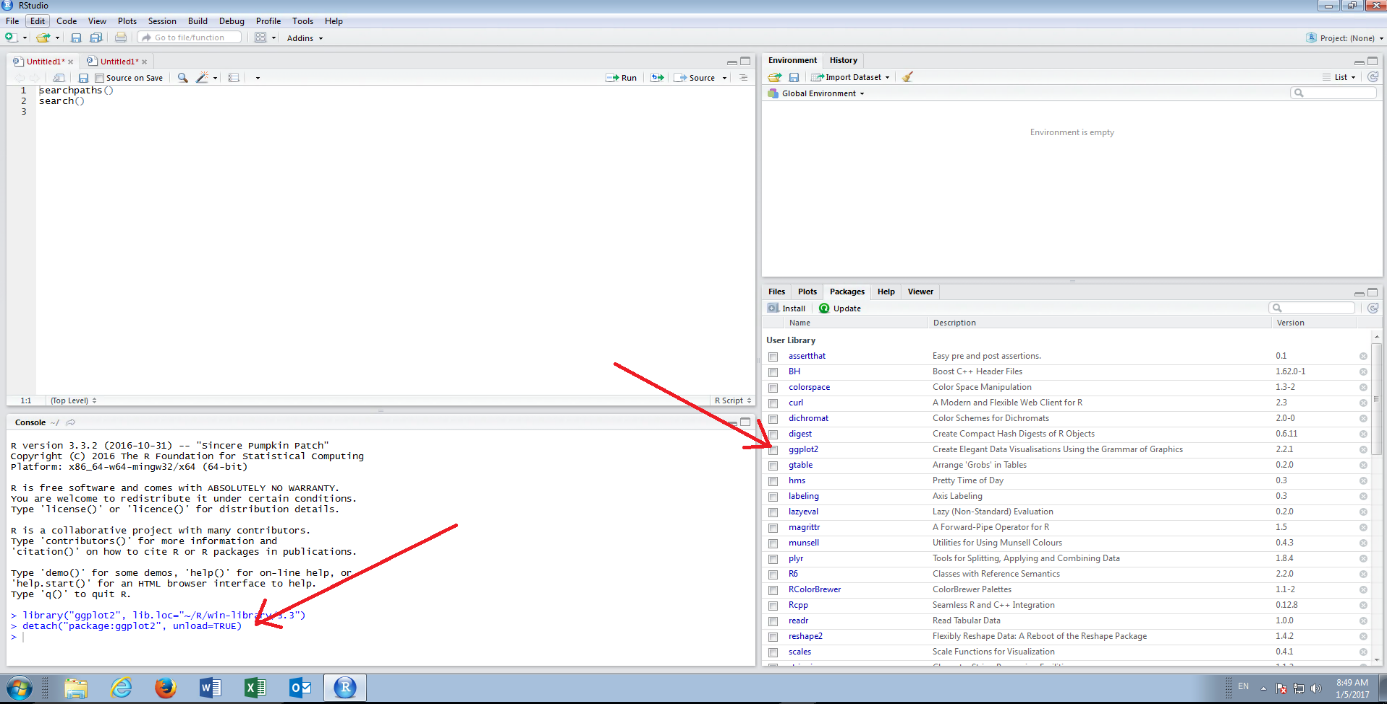This screenshot has height=704, width=1387.
Task: Switch to the Plots tab in lower-right pane
Action: 807,292
